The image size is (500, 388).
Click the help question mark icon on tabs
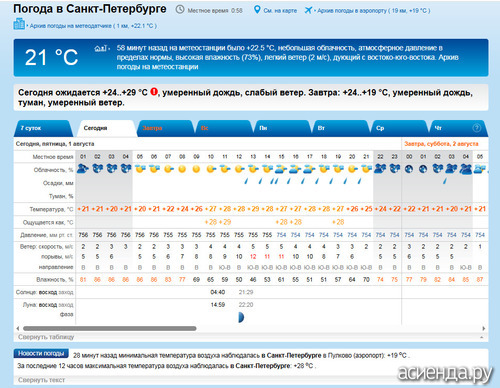[x=477, y=128]
